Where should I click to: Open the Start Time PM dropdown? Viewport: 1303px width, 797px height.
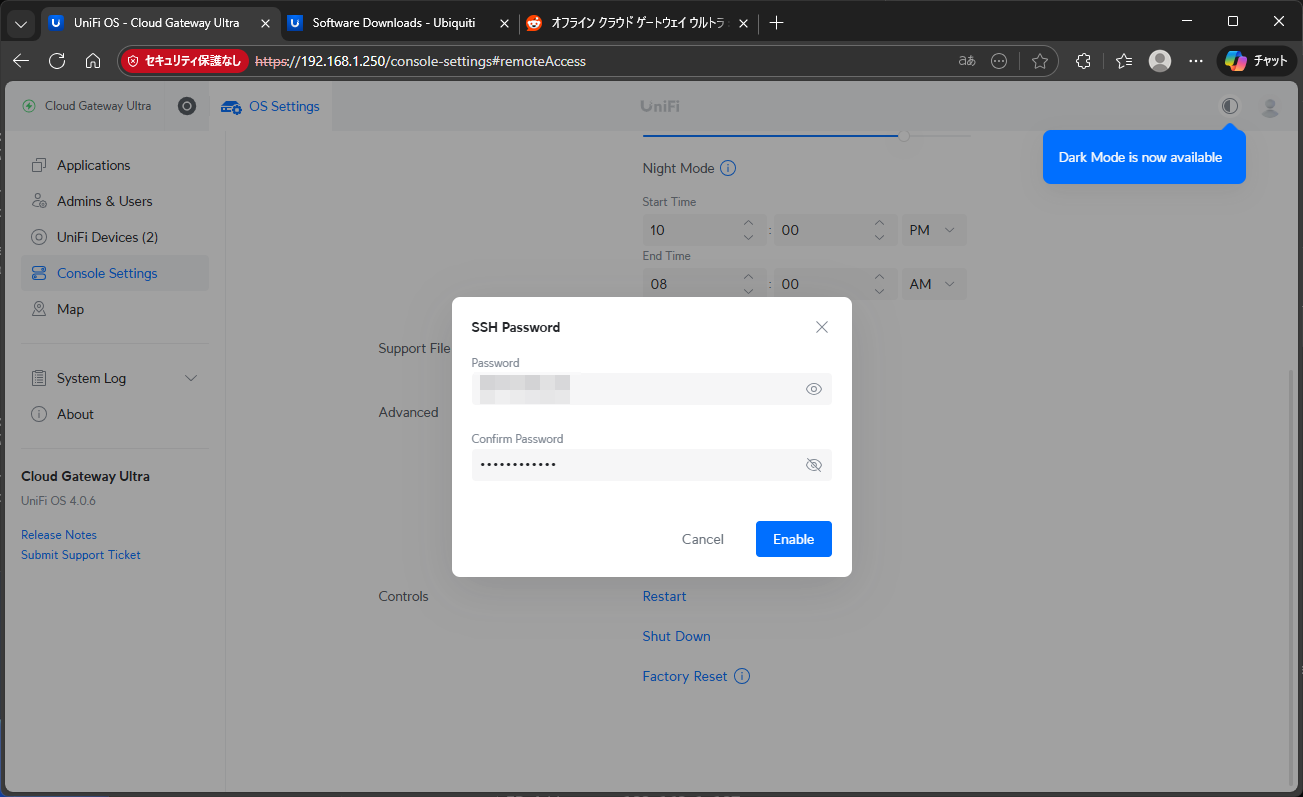933,230
